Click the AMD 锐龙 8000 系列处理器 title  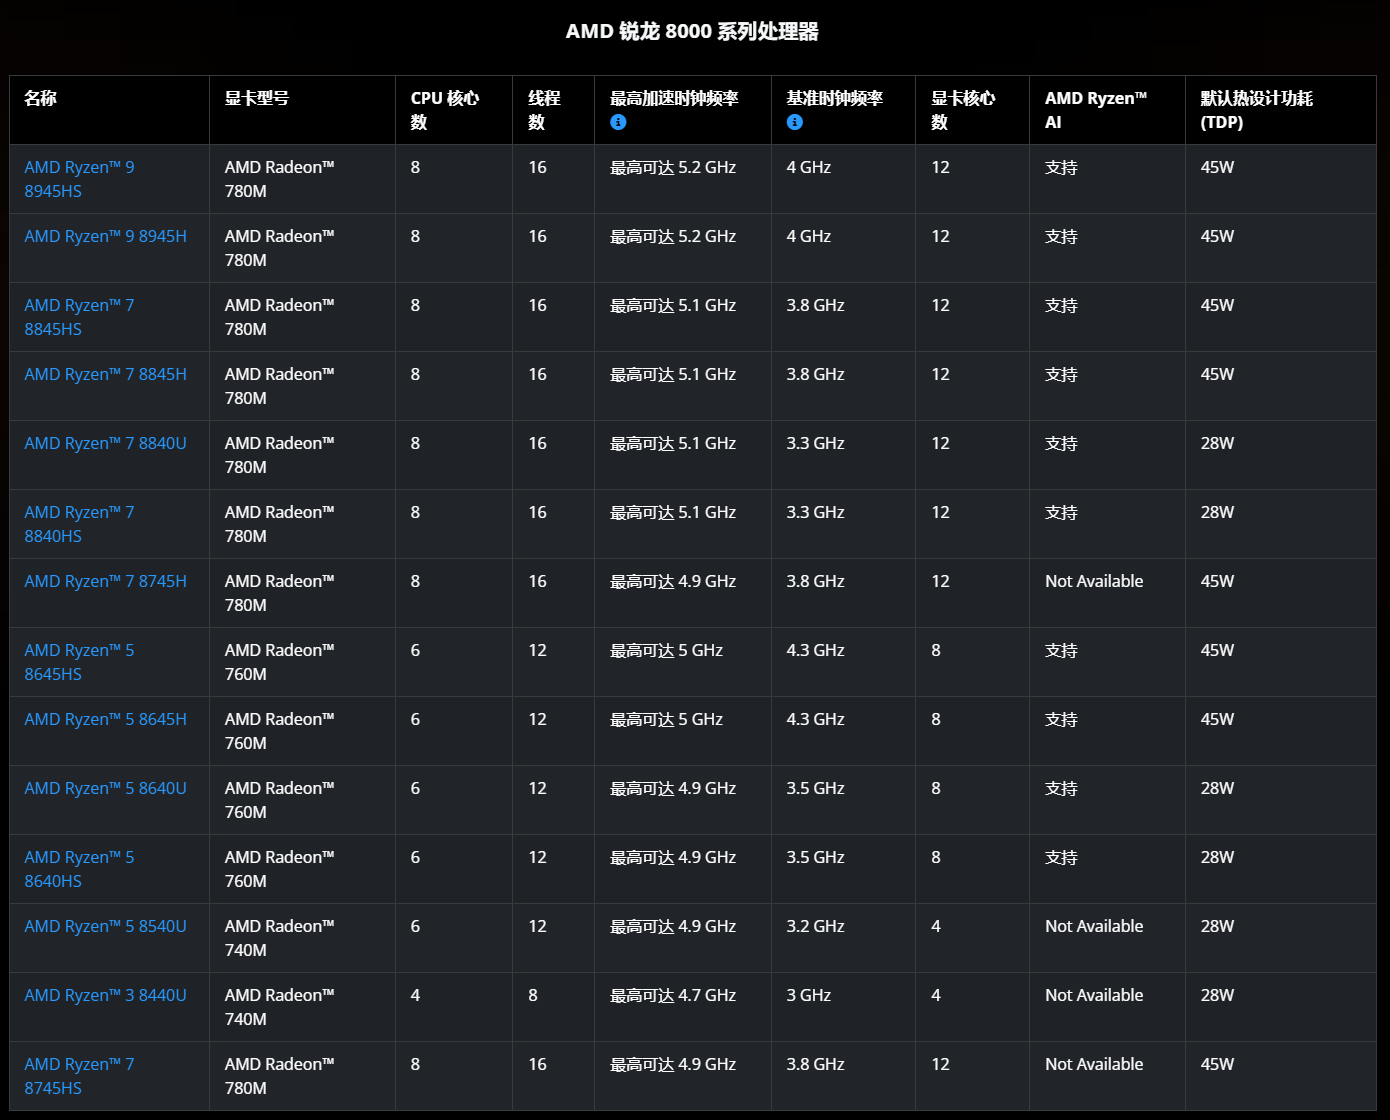pos(692,32)
